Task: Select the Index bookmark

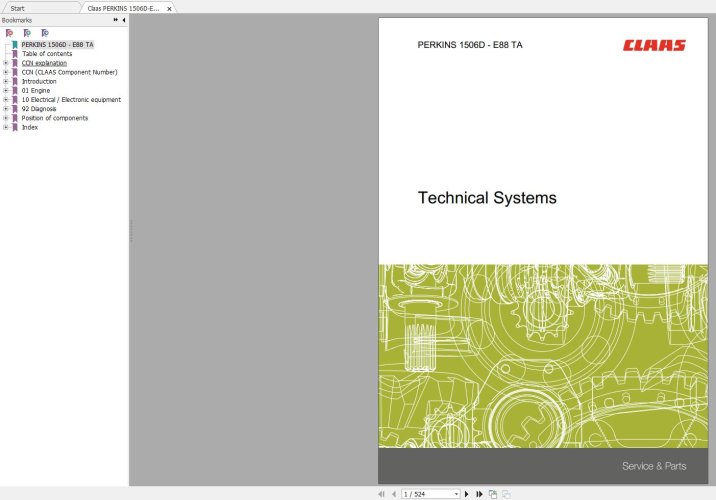Action: [30, 127]
